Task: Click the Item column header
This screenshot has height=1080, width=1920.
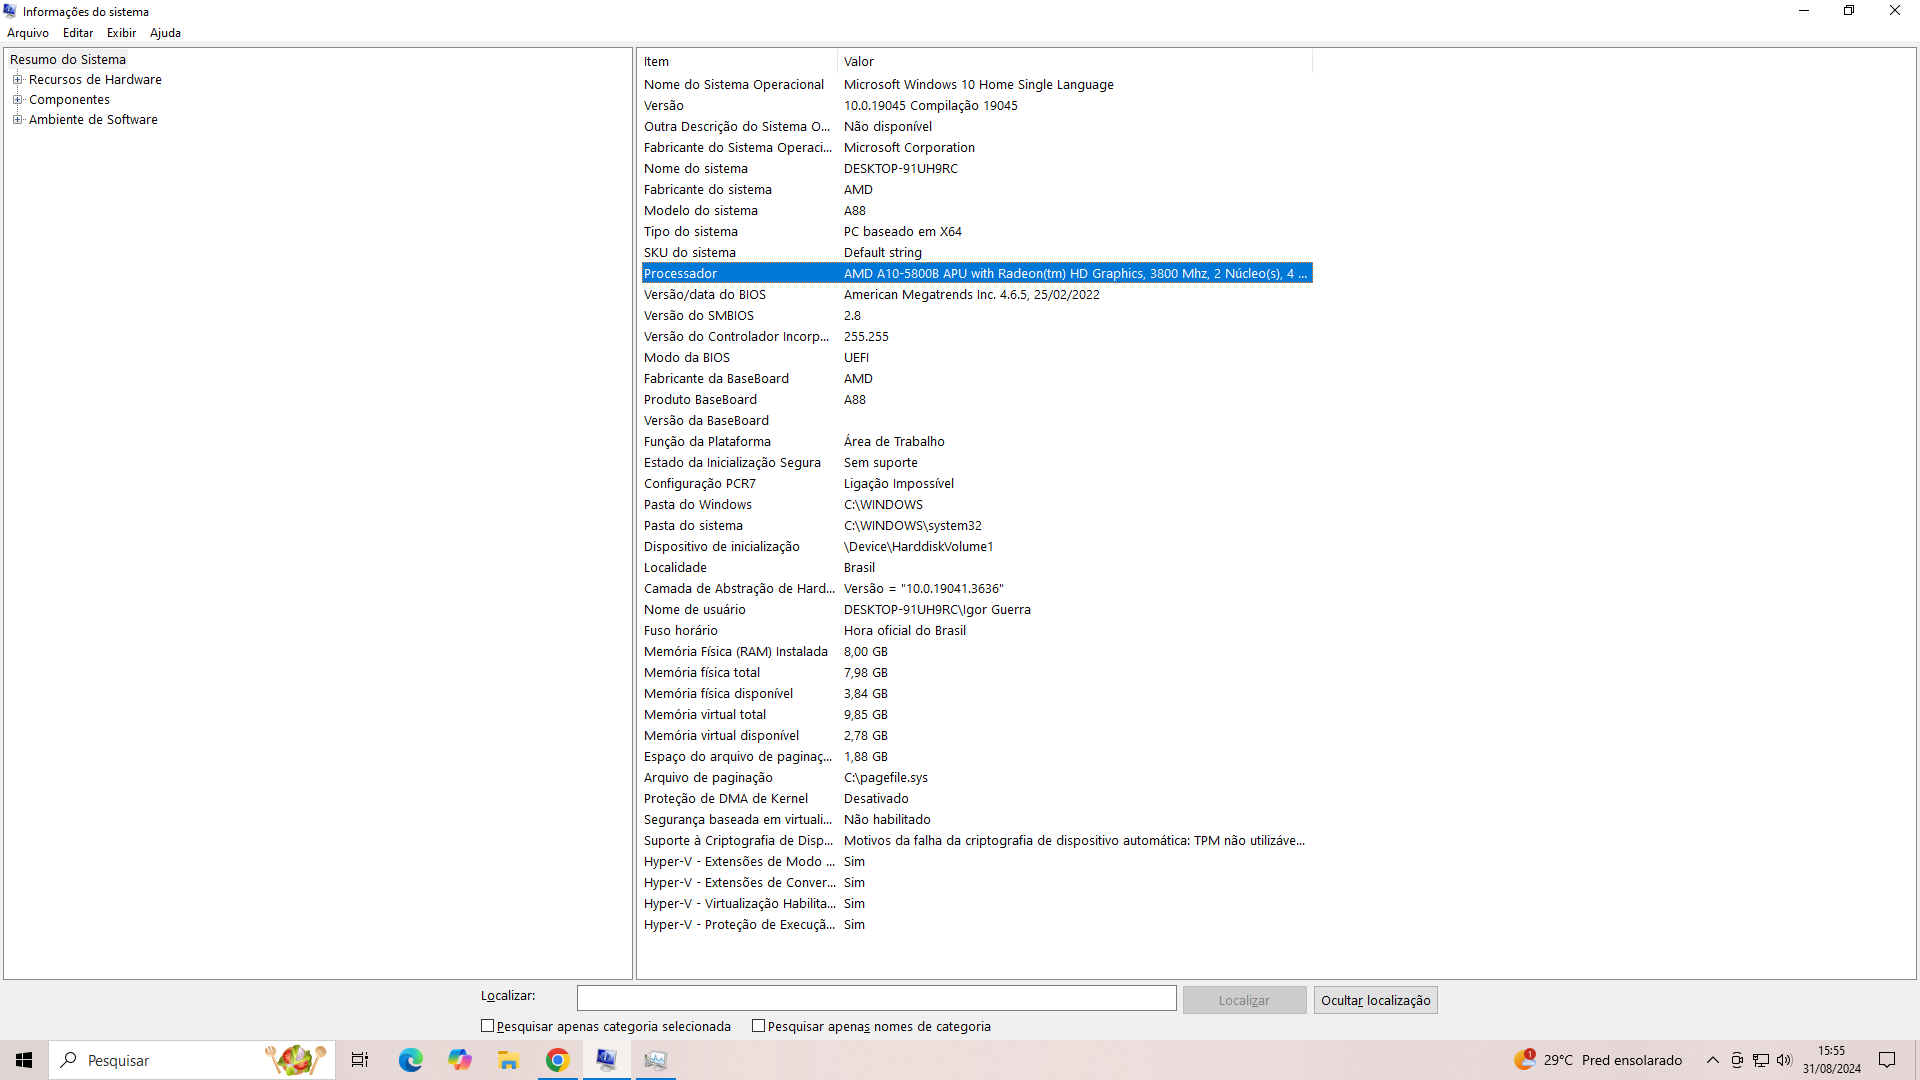Action: pos(738,62)
